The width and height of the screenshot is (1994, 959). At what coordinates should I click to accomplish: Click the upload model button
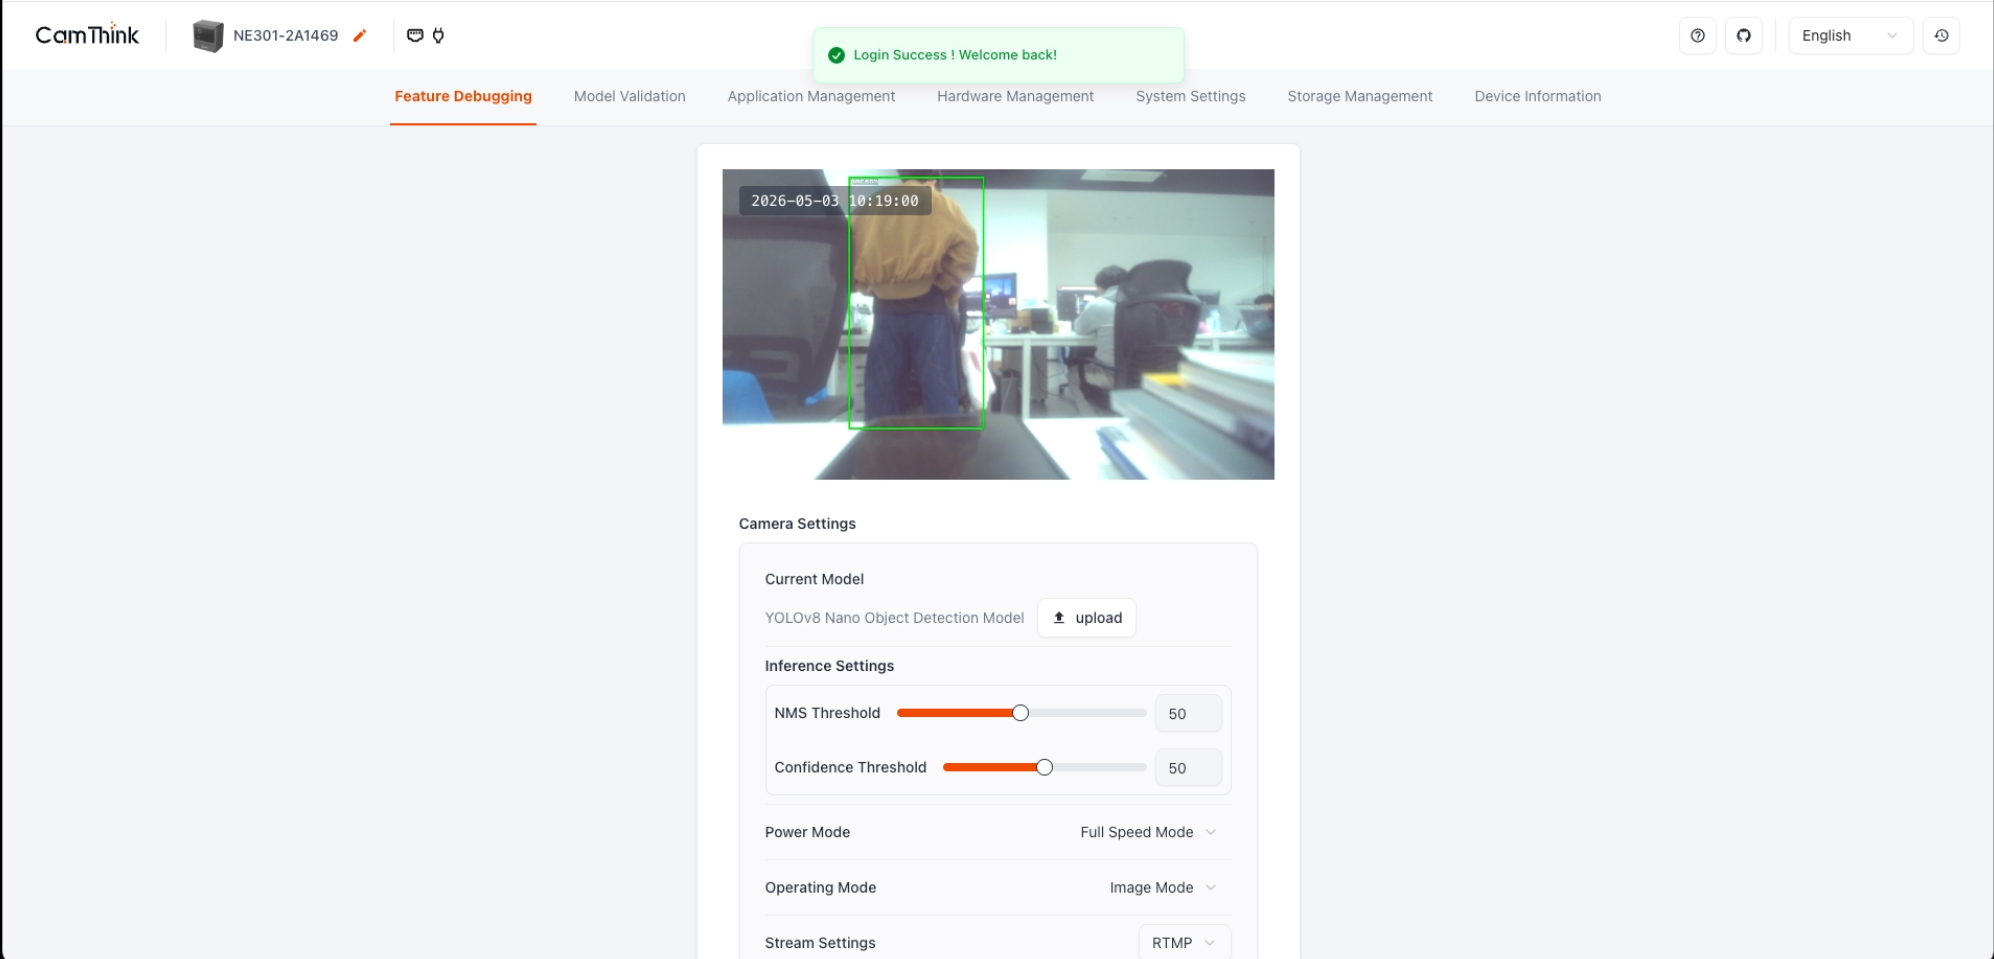tap(1086, 618)
